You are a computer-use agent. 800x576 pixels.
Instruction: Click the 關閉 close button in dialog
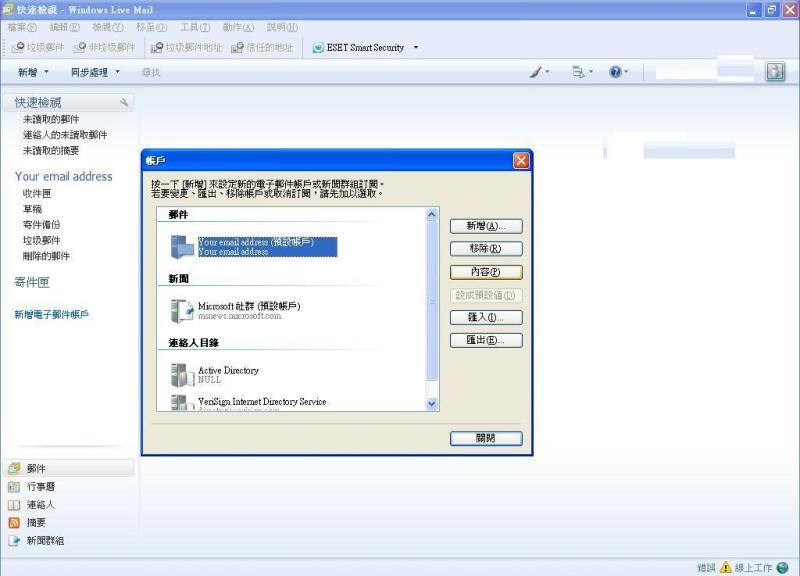[x=486, y=438]
